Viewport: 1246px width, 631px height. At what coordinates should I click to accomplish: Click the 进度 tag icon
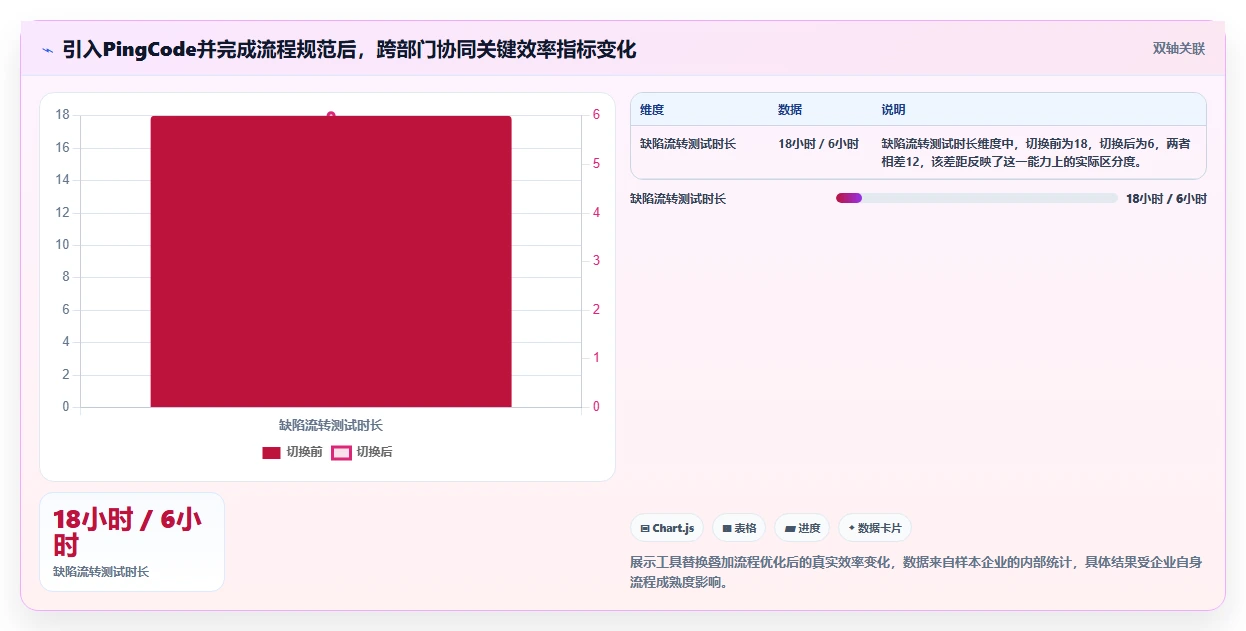[790, 528]
